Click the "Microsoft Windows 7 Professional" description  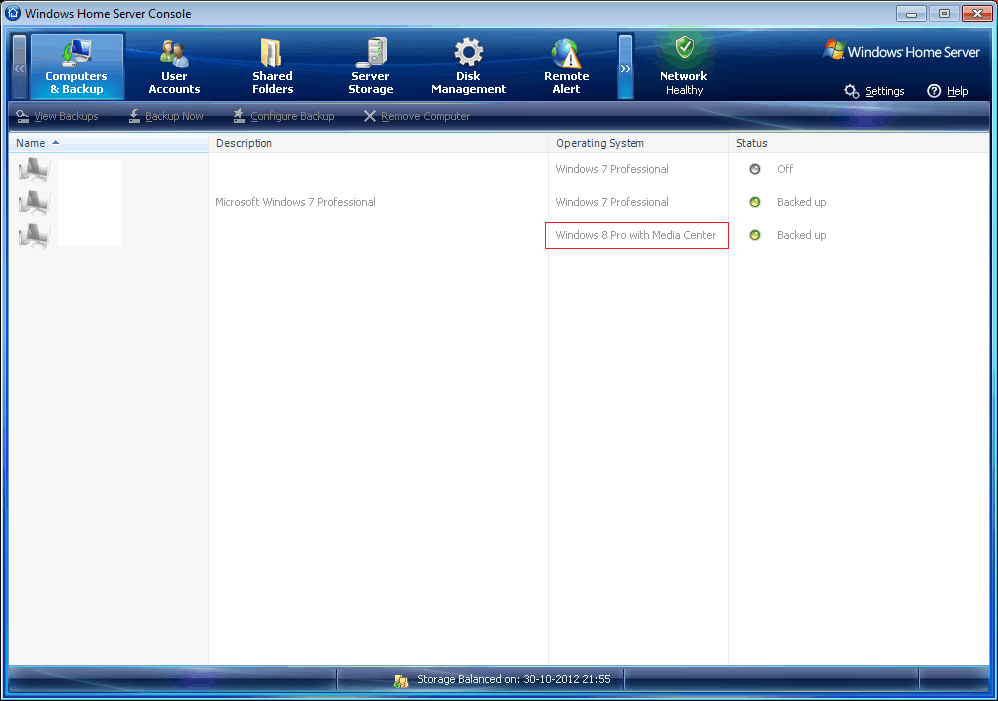295,202
